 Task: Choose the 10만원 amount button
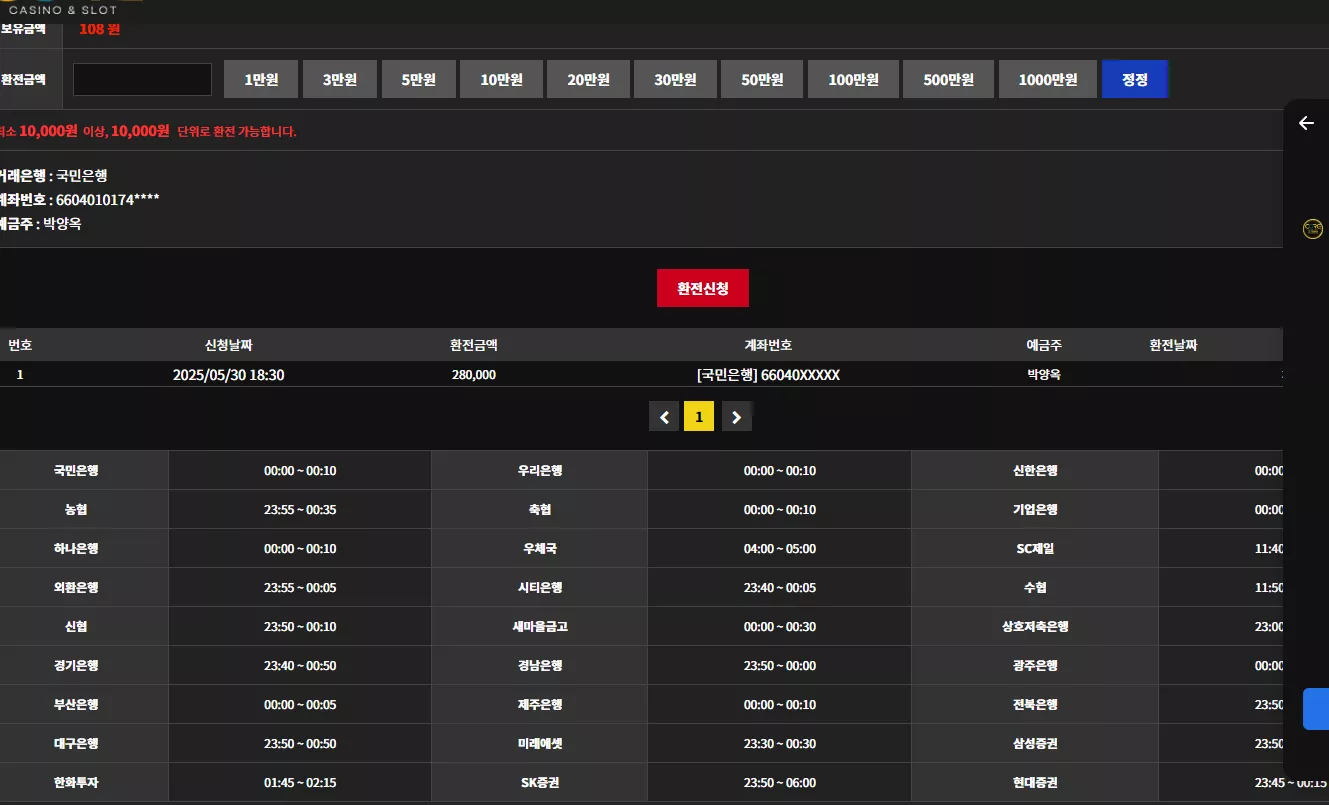point(501,80)
